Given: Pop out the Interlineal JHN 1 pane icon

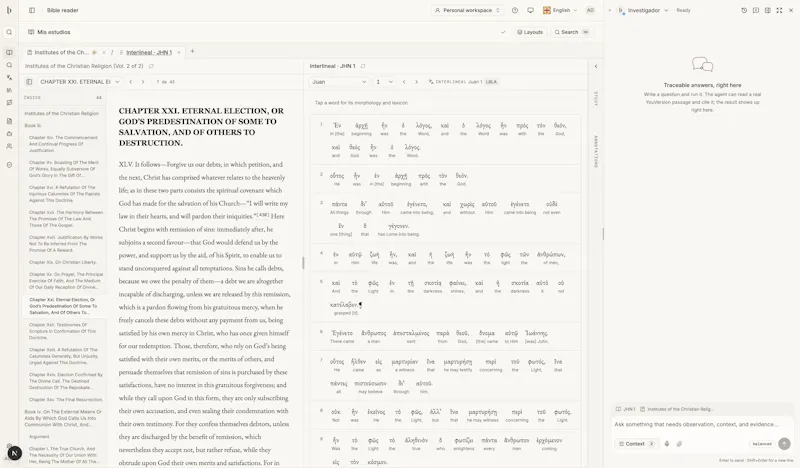Looking at the screenshot, I should click(363, 66).
